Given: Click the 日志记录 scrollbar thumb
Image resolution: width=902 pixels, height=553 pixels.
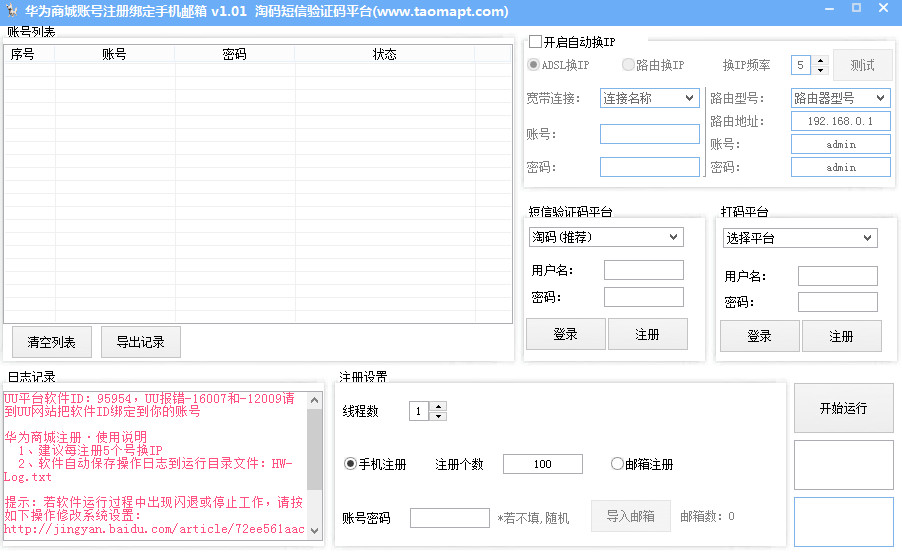Looking at the screenshot, I should coord(315,449).
